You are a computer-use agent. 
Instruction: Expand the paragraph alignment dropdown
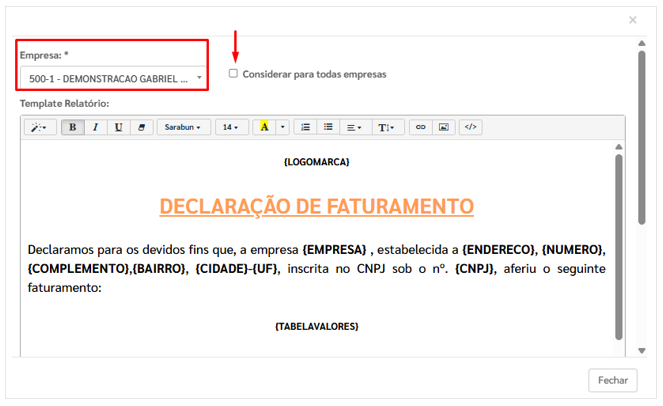pos(353,128)
